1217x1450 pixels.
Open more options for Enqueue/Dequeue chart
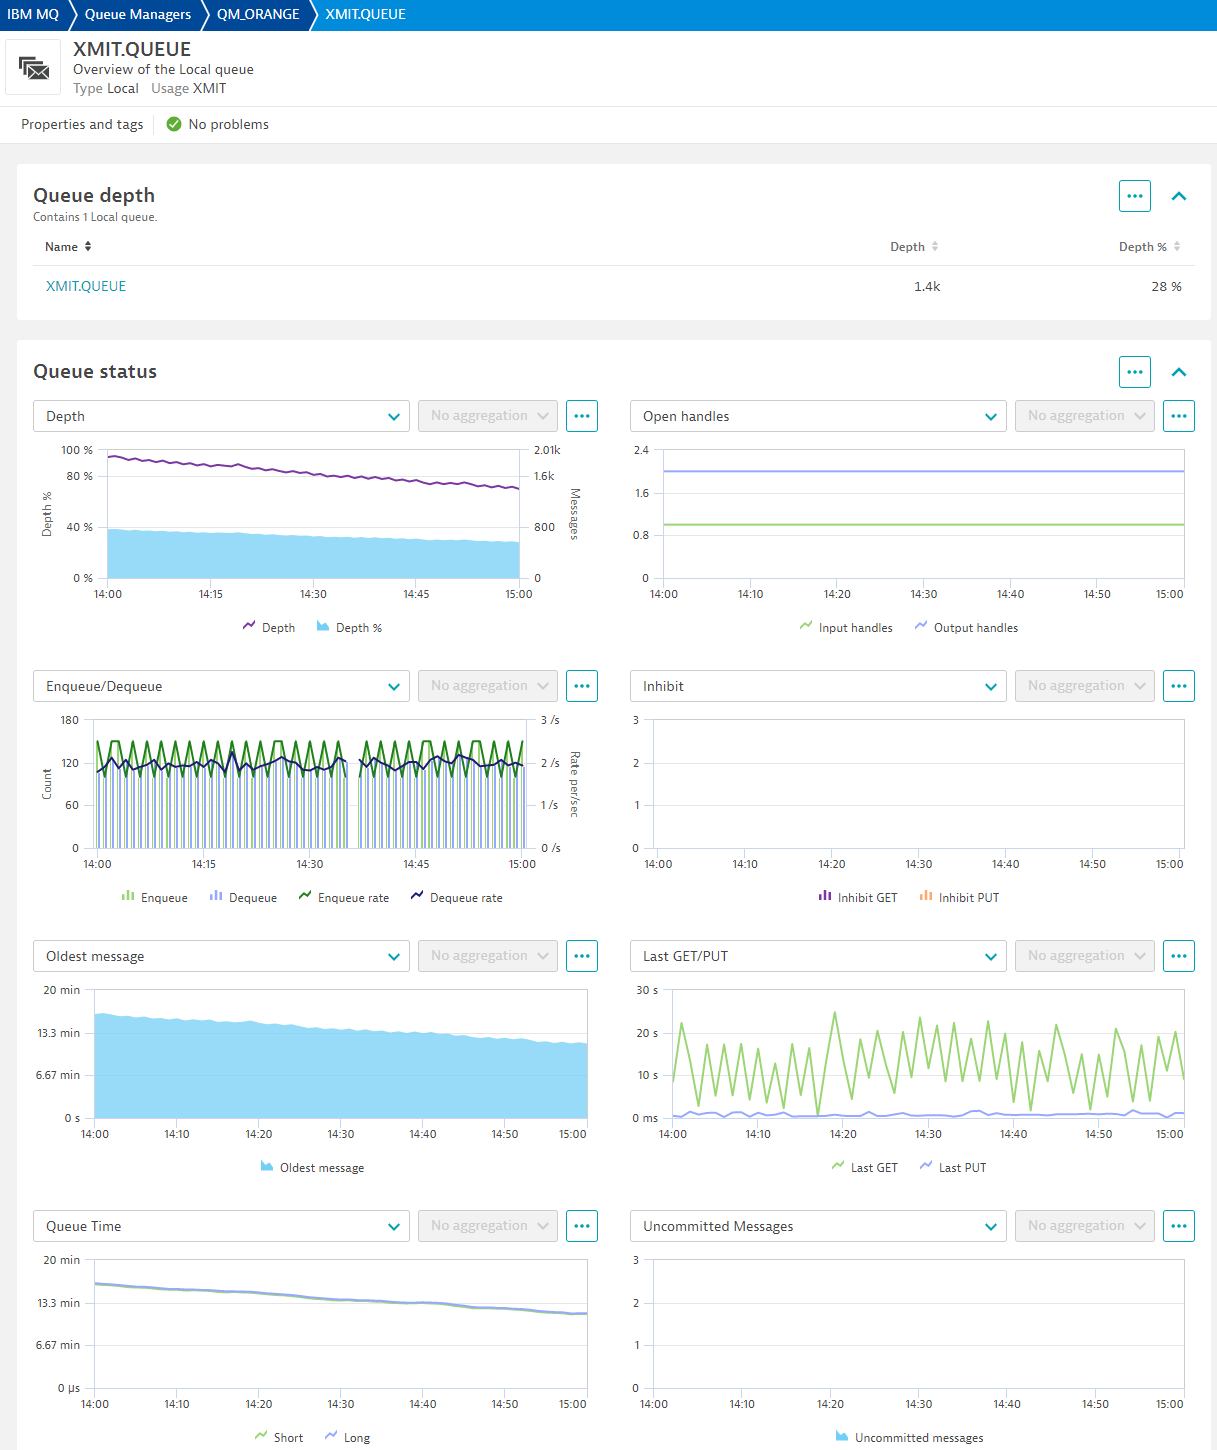coord(581,686)
